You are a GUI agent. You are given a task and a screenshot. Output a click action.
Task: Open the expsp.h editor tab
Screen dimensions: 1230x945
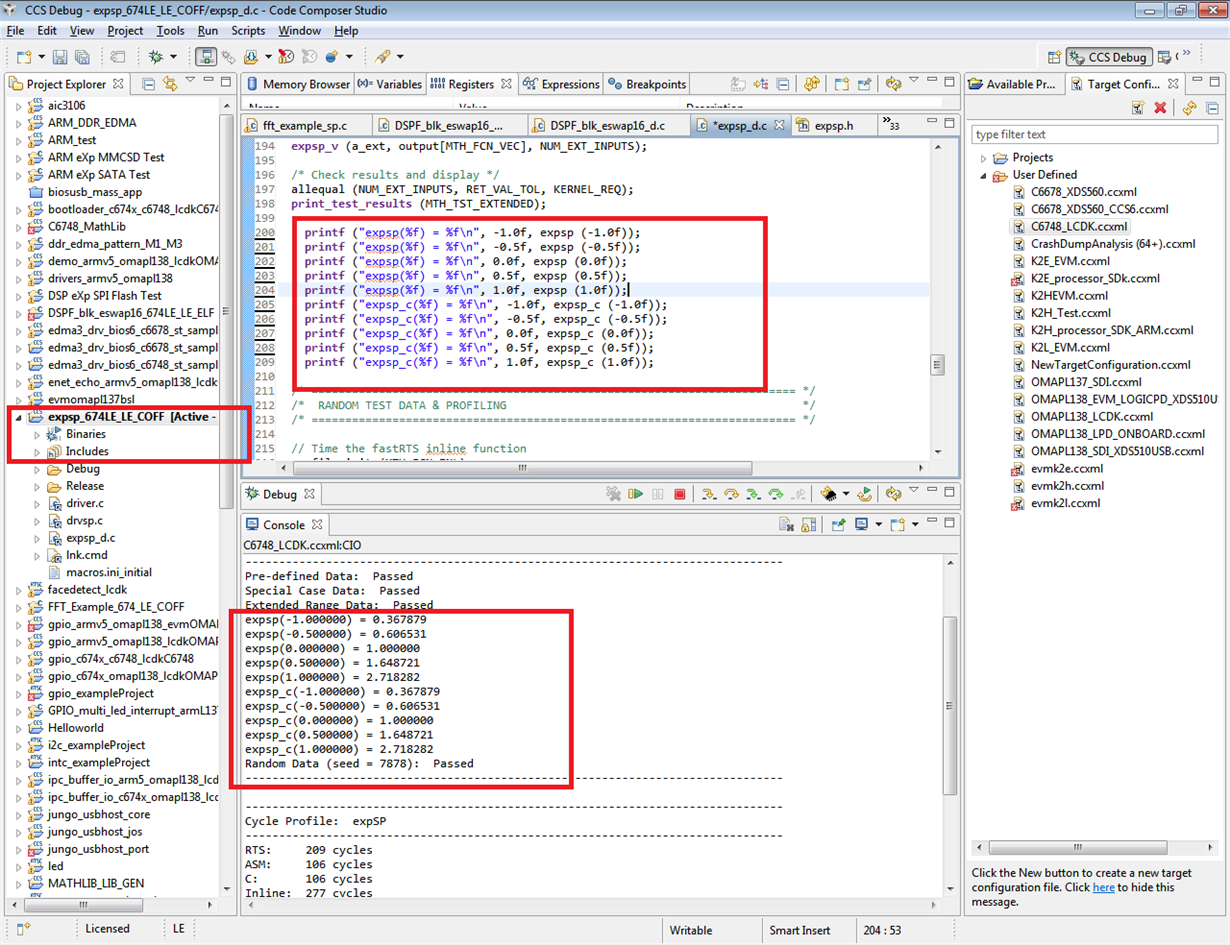(x=833, y=125)
